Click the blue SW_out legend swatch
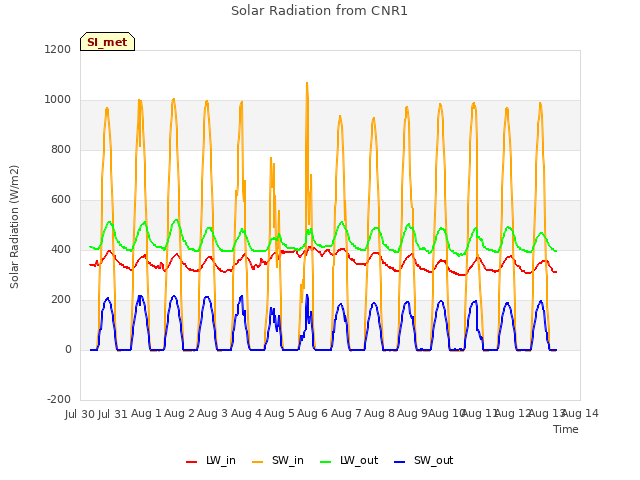The image size is (640, 480). pyautogui.click(x=400, y=462)
